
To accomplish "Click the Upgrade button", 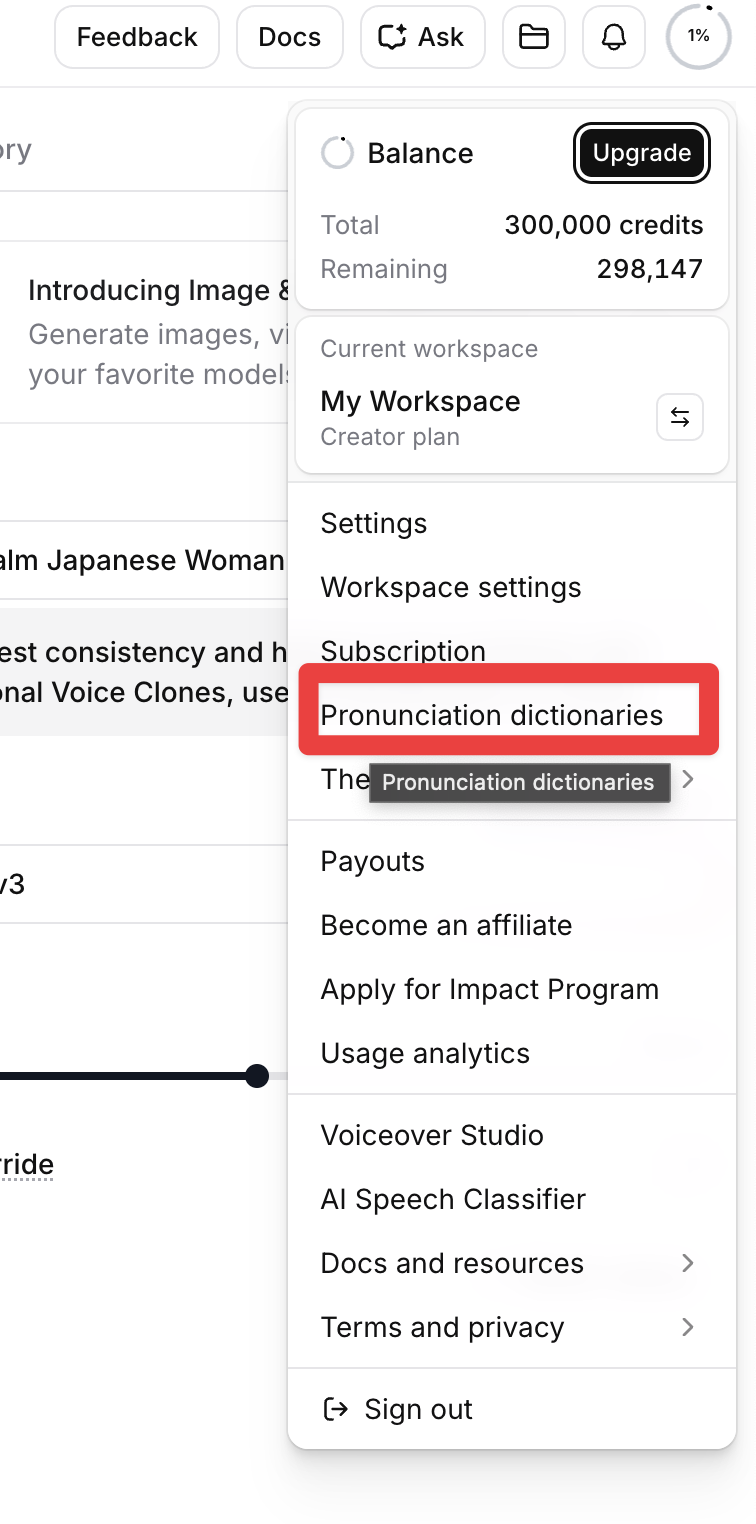I will 642,153.
